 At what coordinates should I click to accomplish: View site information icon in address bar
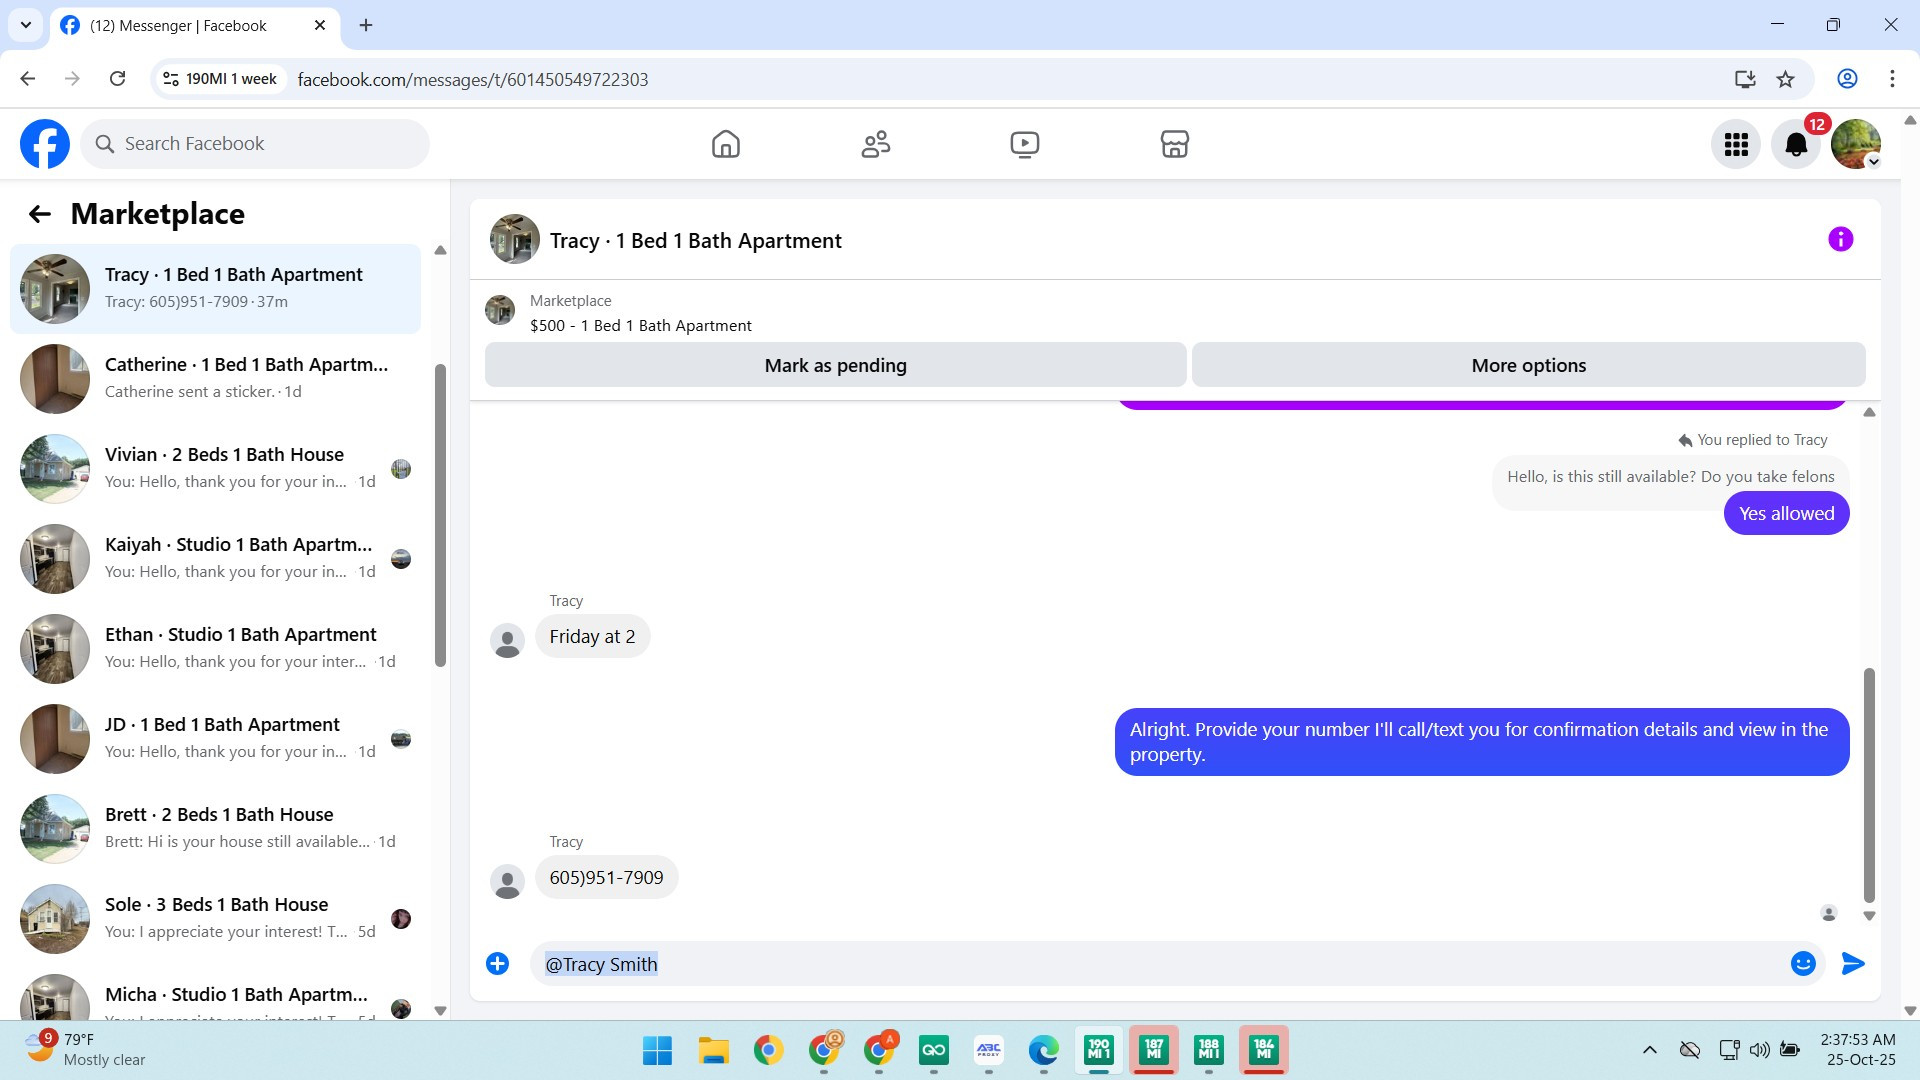tap(171, 79)
